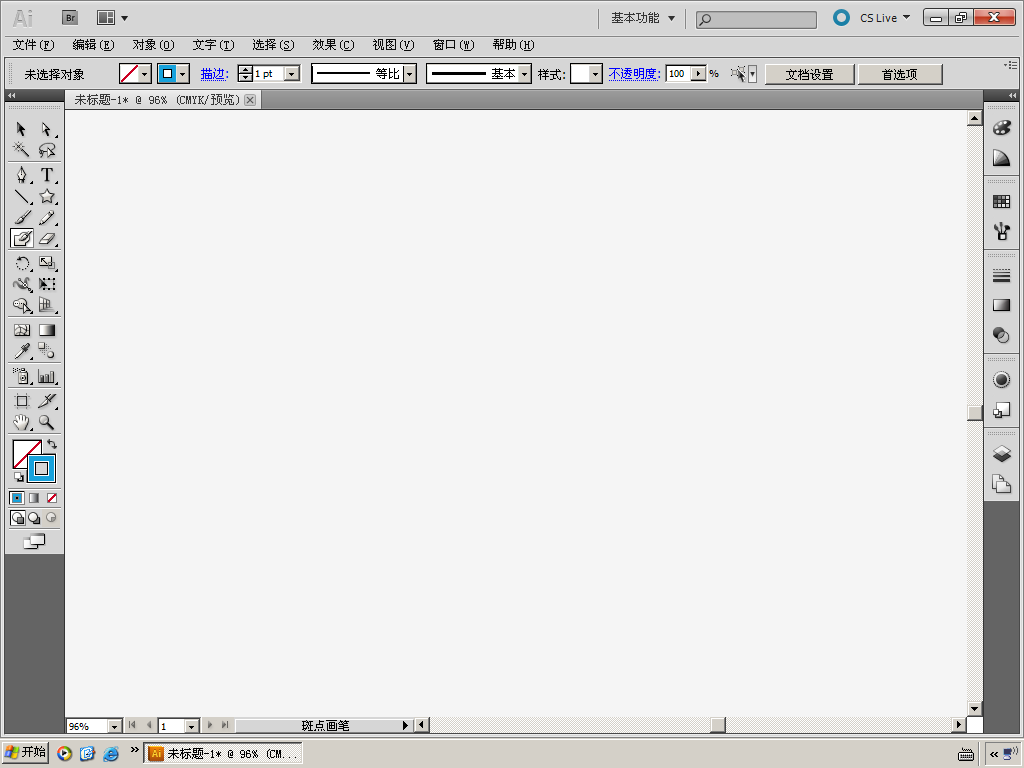
Task: Select the Selection (black arrow) tool
Action: [x=22, y=129]
